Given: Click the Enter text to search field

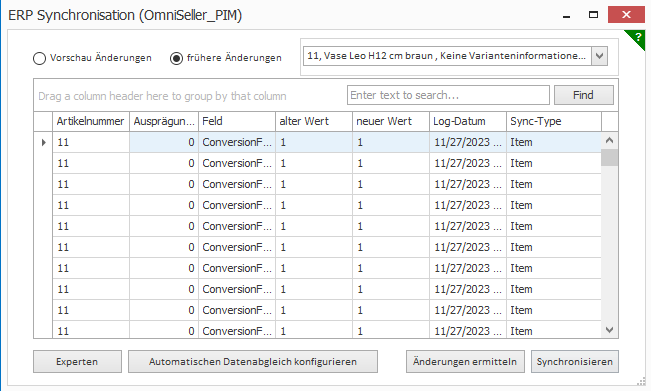Looking at the screenshot, I should click(448, 95).
